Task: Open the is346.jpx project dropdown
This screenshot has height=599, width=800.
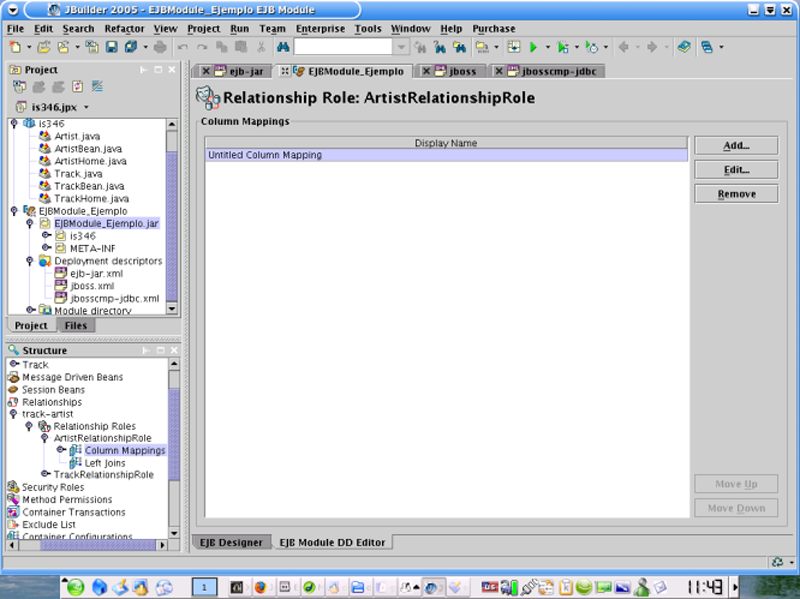Action: pyautogui.click(x=86, y=107)
